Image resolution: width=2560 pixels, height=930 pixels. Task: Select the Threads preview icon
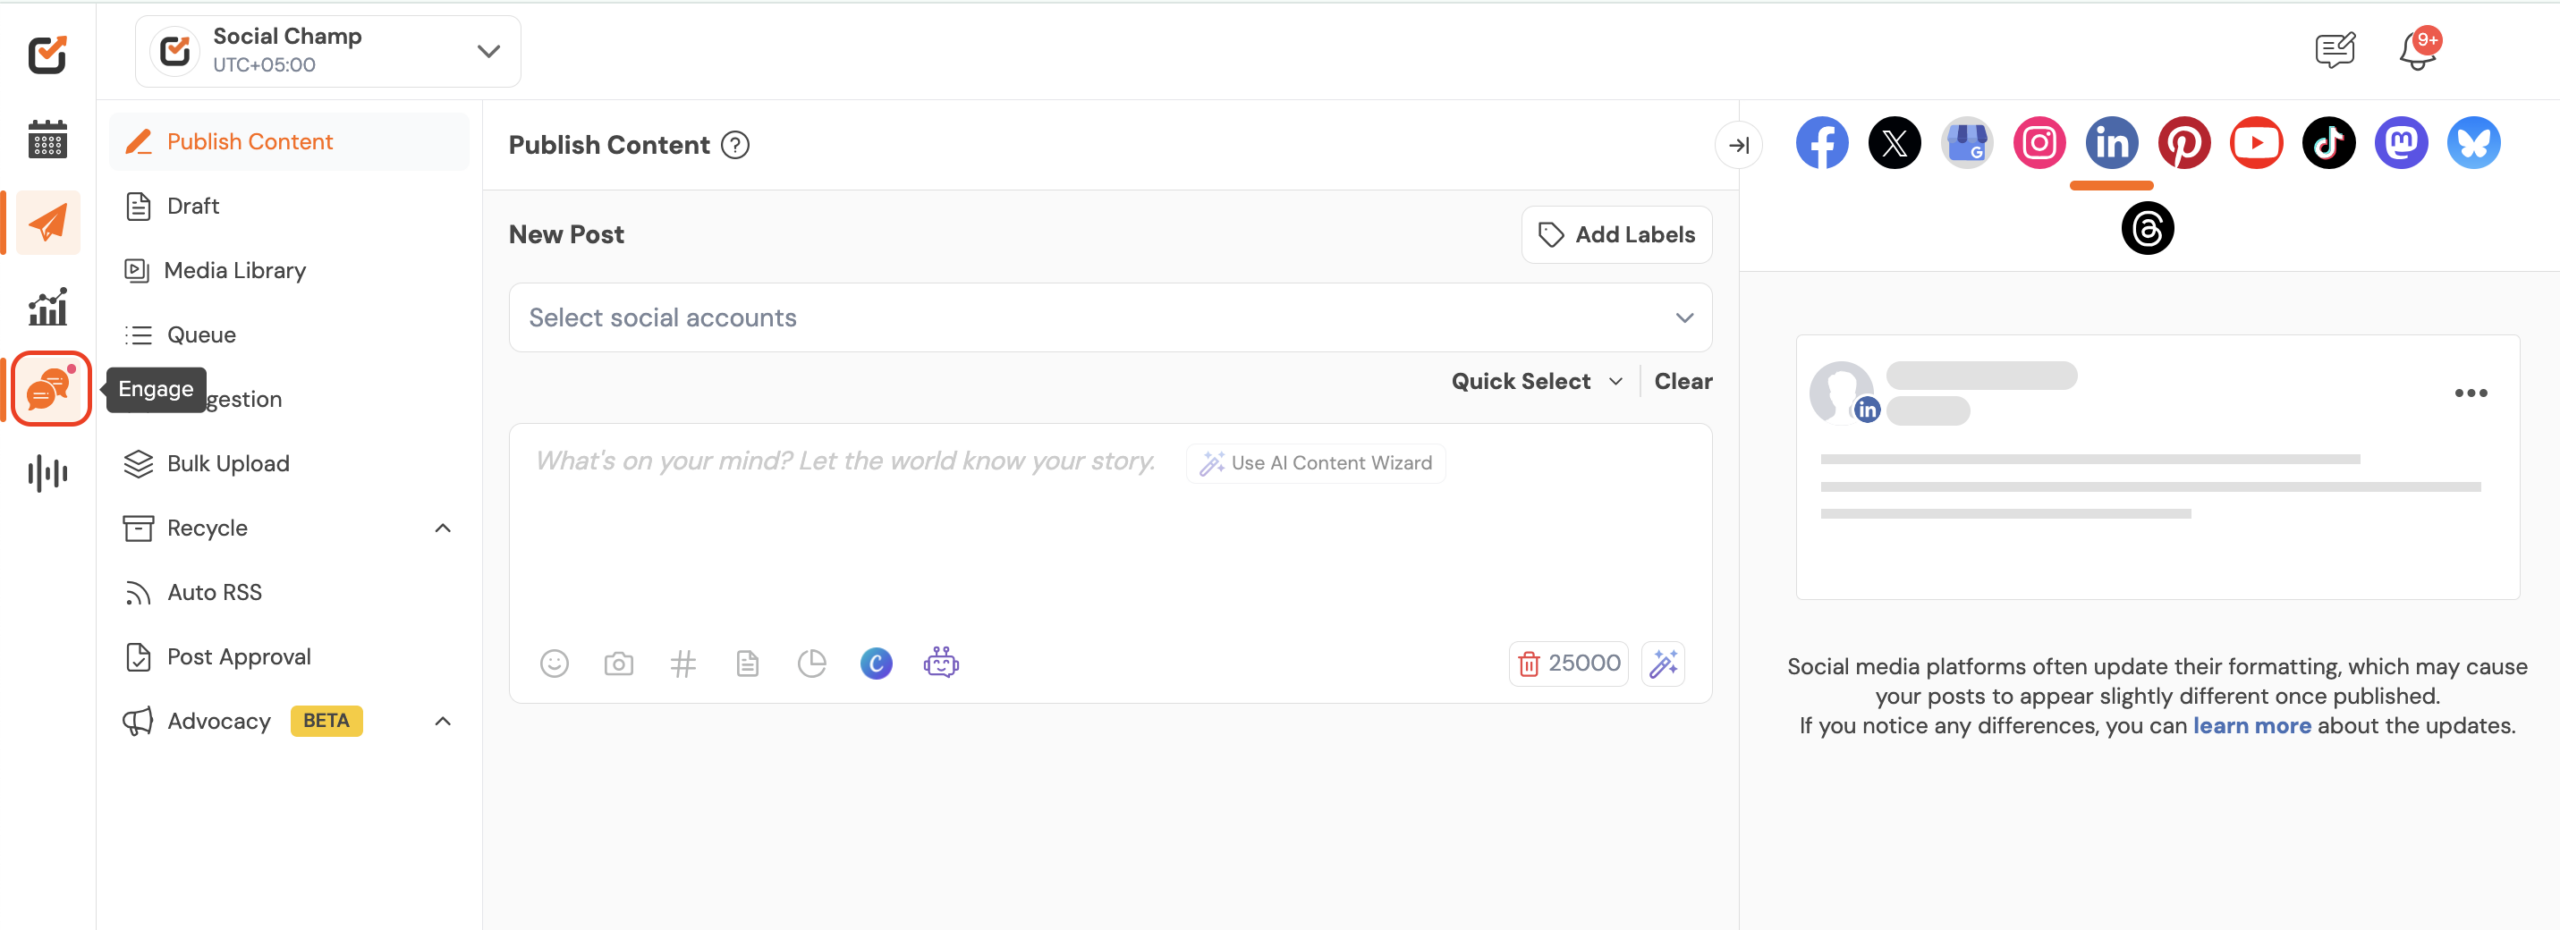(x=2147, y=229)
